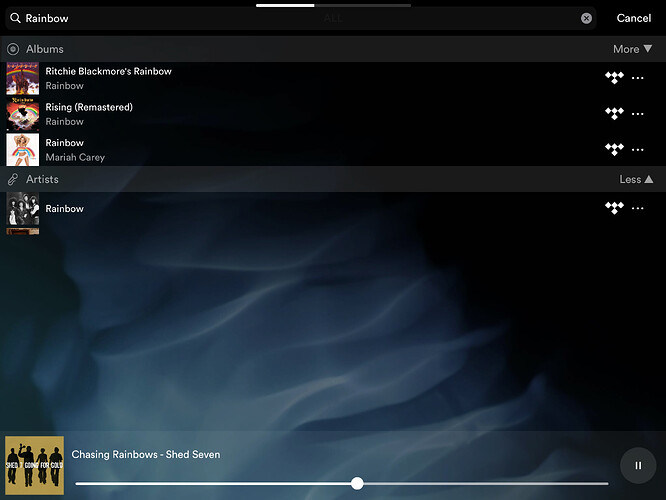The image size is (666, 500).
Task: Select the Rainbow artist thumbnail
Action: pos(23,213)
